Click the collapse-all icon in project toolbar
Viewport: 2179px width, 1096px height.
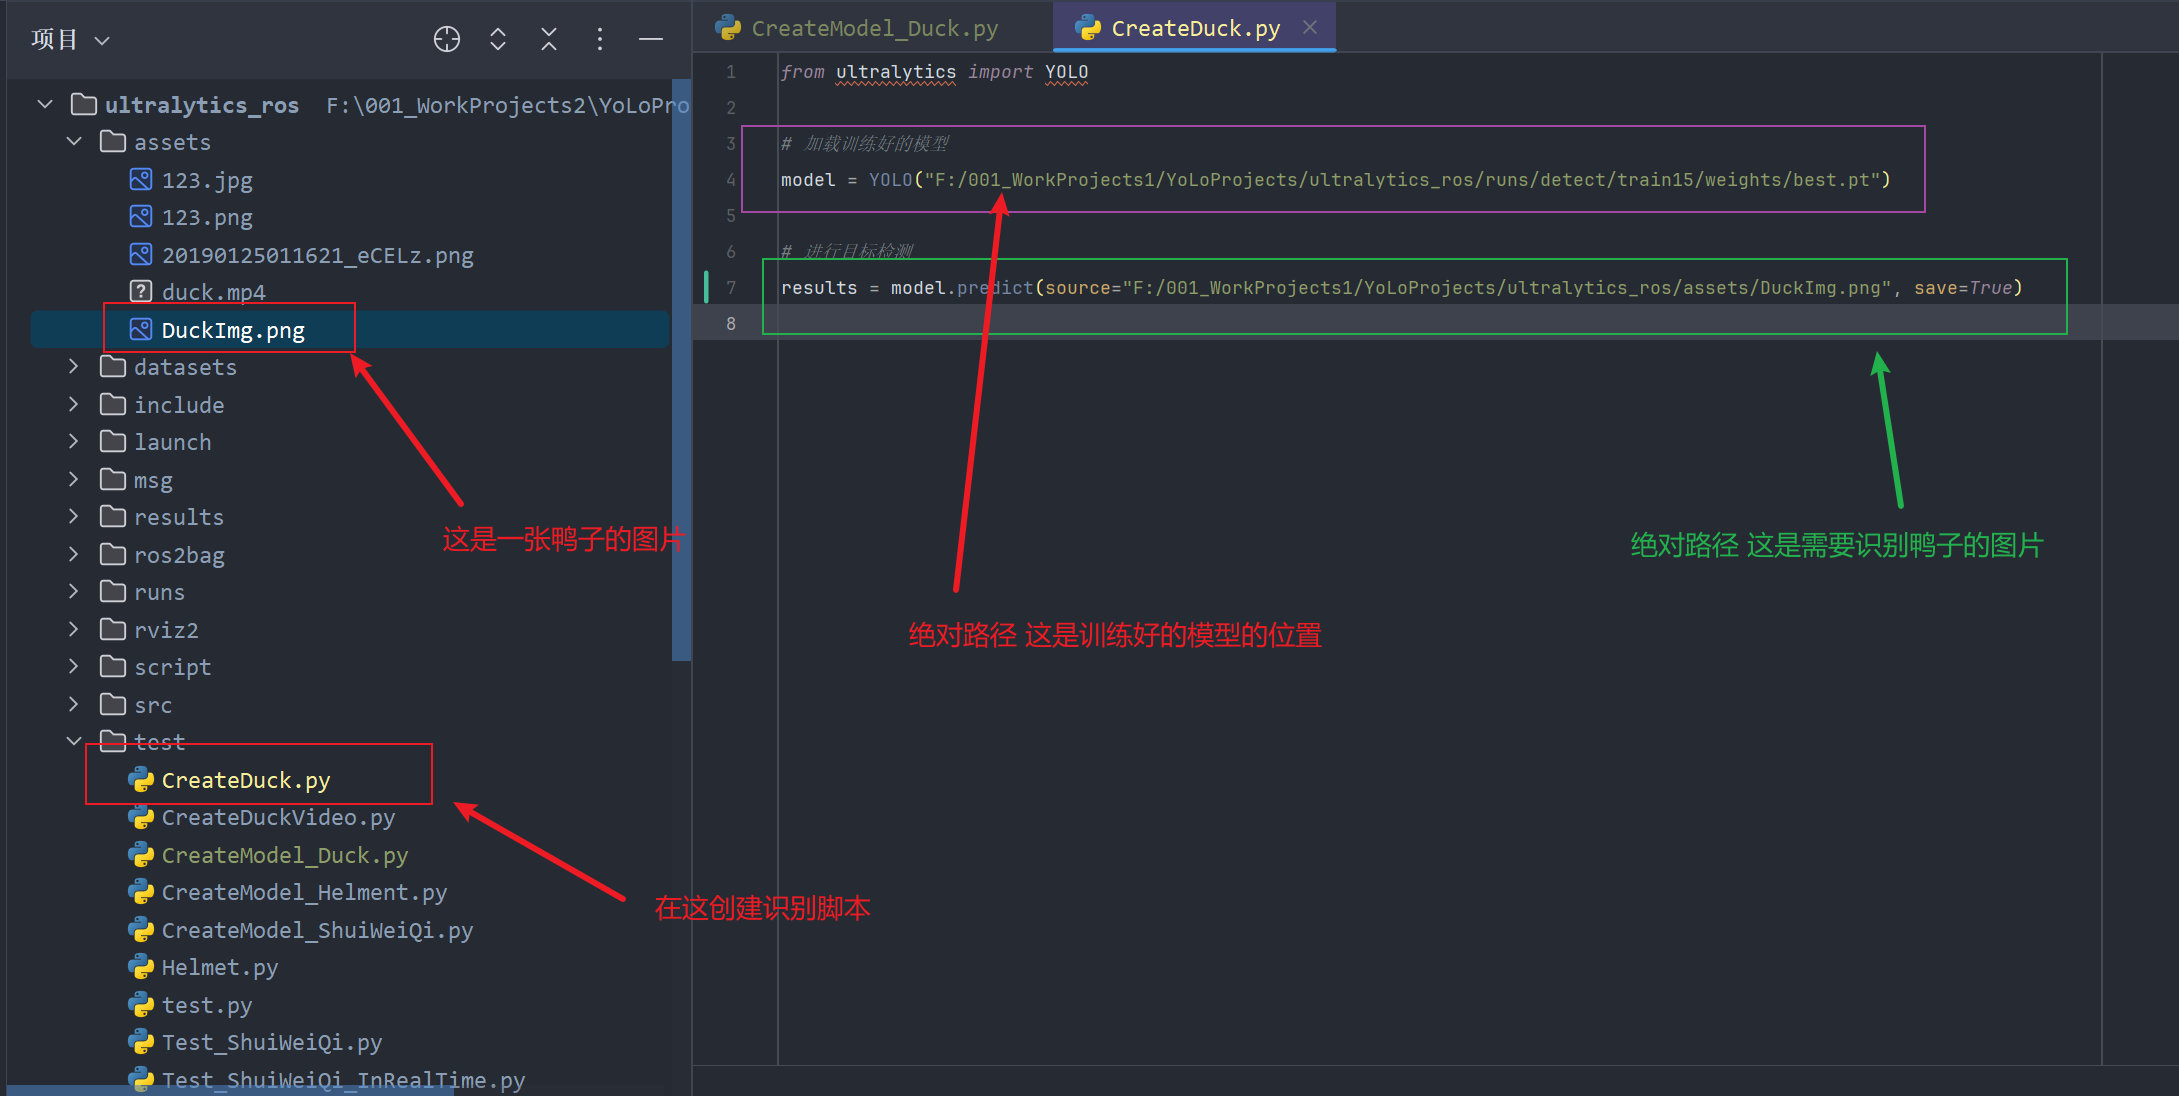tap(548, 39)
